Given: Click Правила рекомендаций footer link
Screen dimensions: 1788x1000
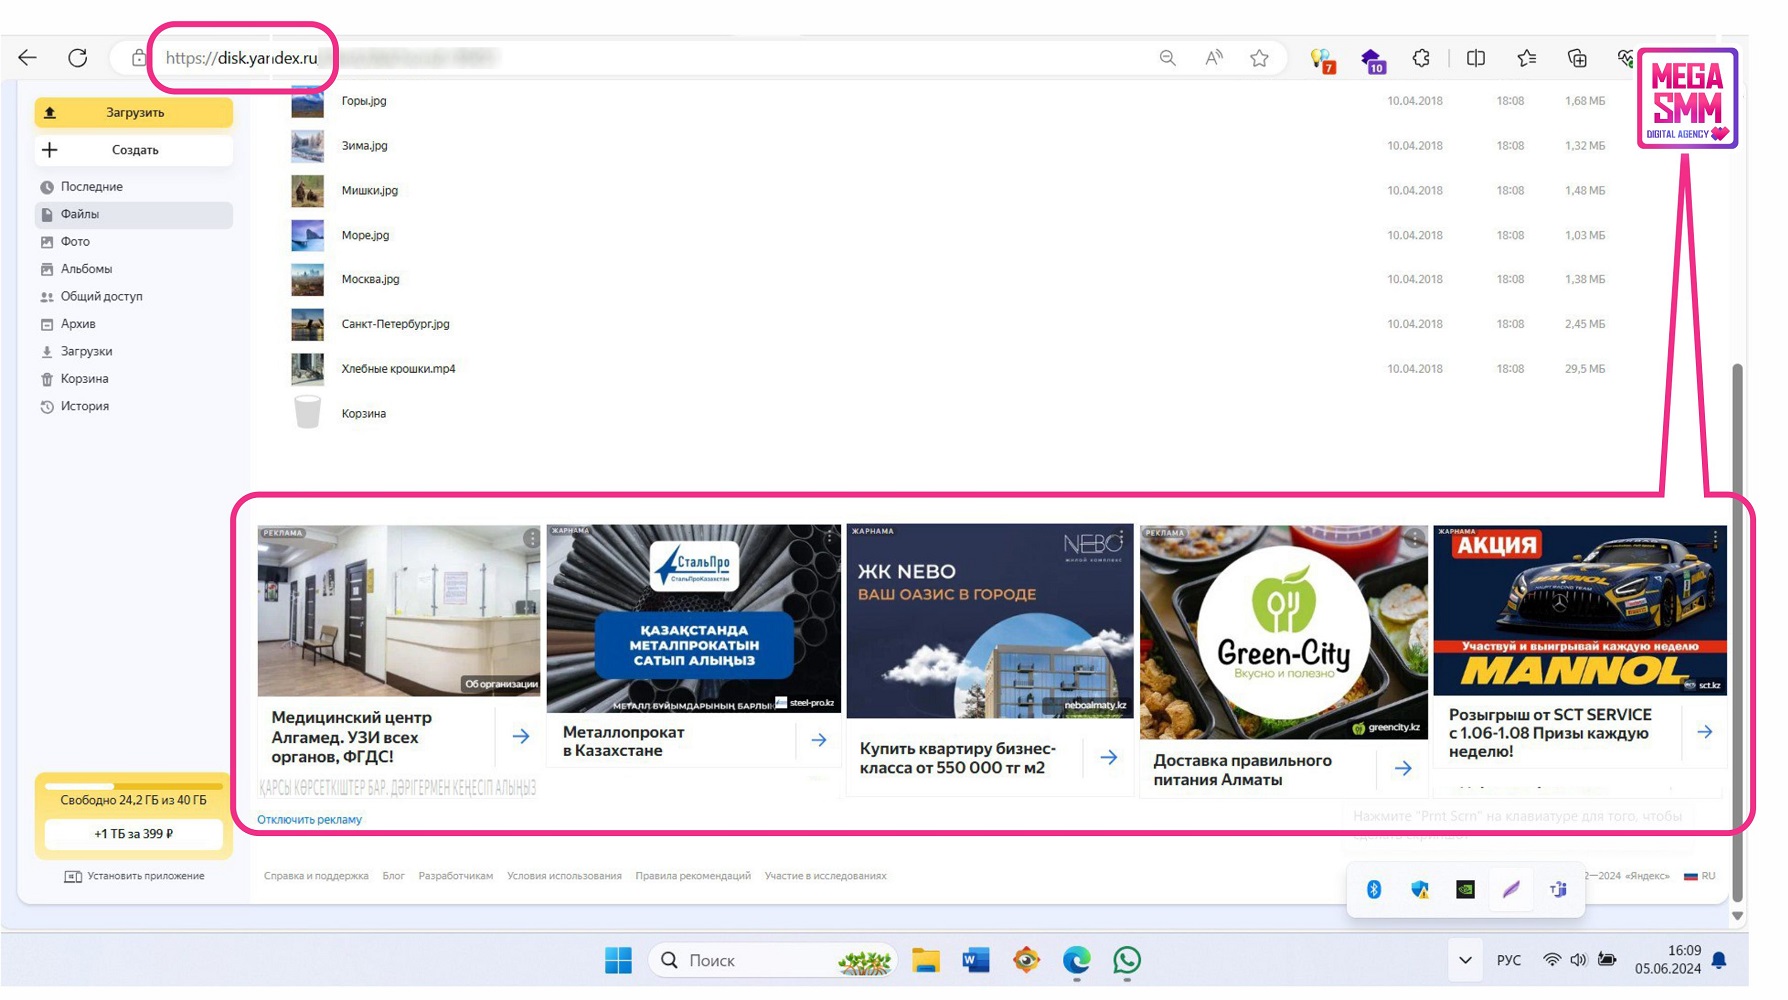Looking at the screenshot, I should pyautogui.click(x=693, y=877).
